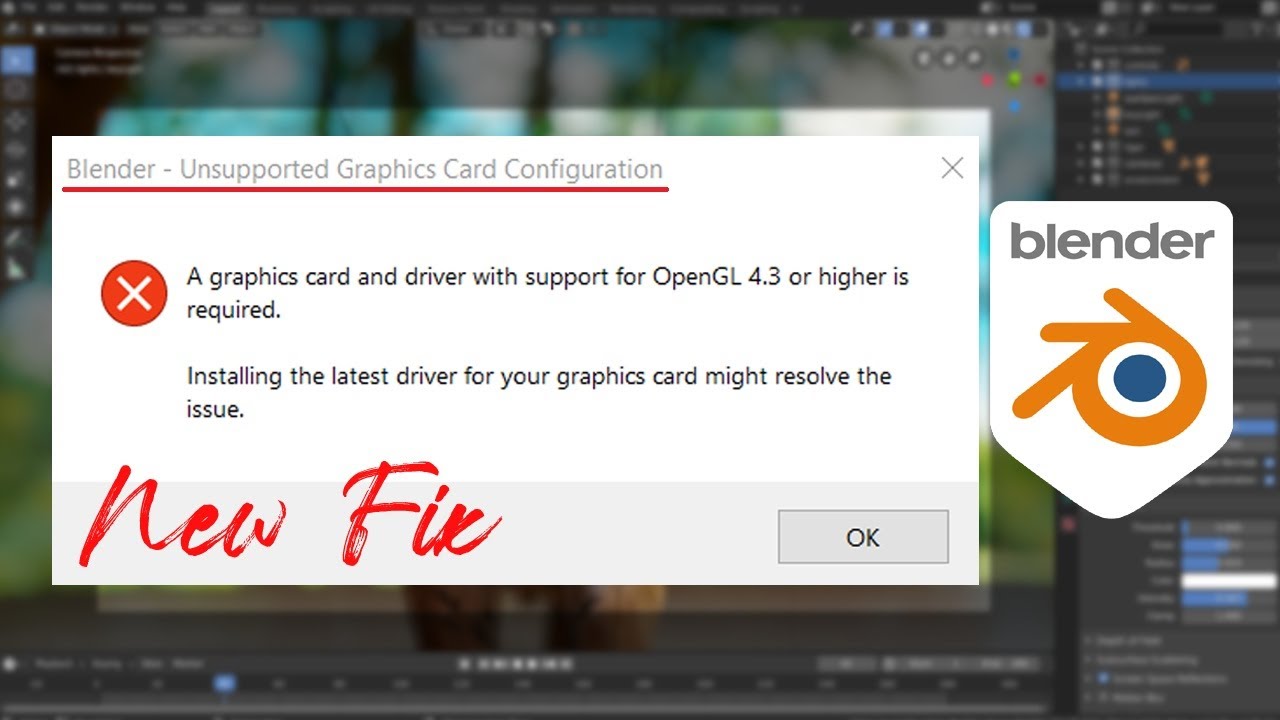Image resolution: width=1280 pixels, height=720 pixels.
Task: Select the highlighted Select Box tool in Blender's toolbar
Action: pos(16,60)
